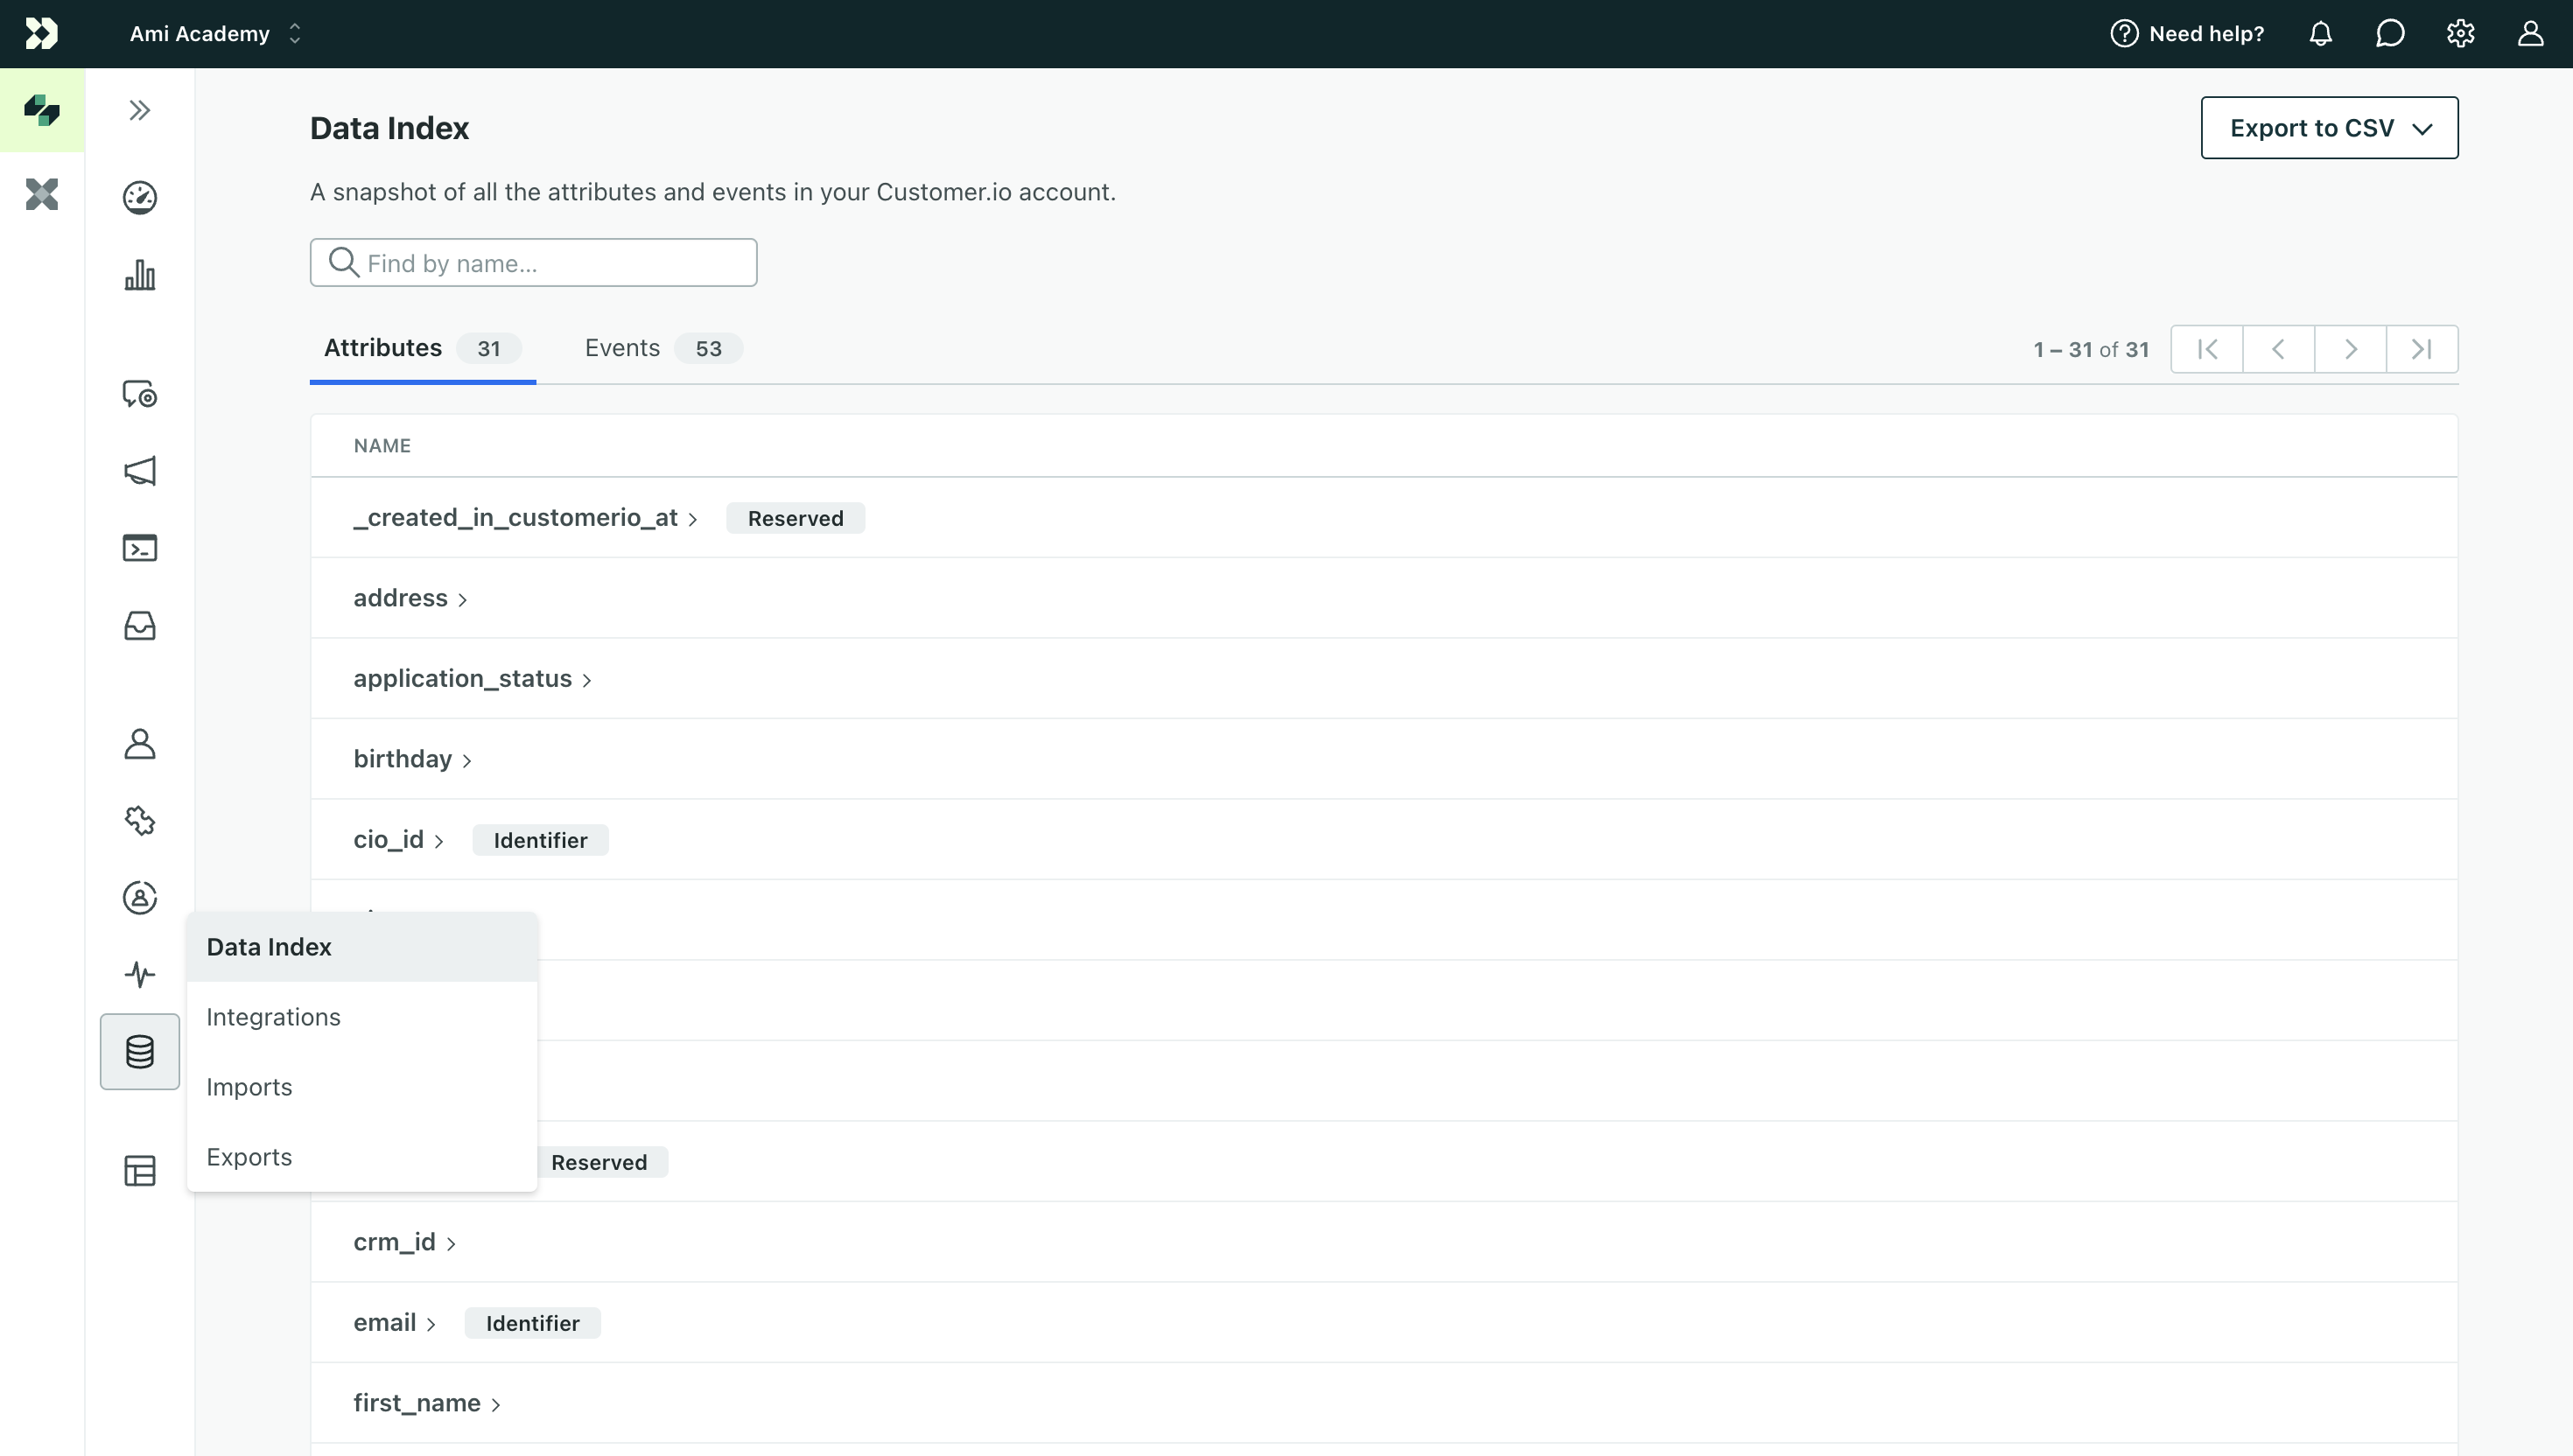Open the _created_in_customerio_at attribute
Screen dimensions: 2573x1456
pos(525,517)
